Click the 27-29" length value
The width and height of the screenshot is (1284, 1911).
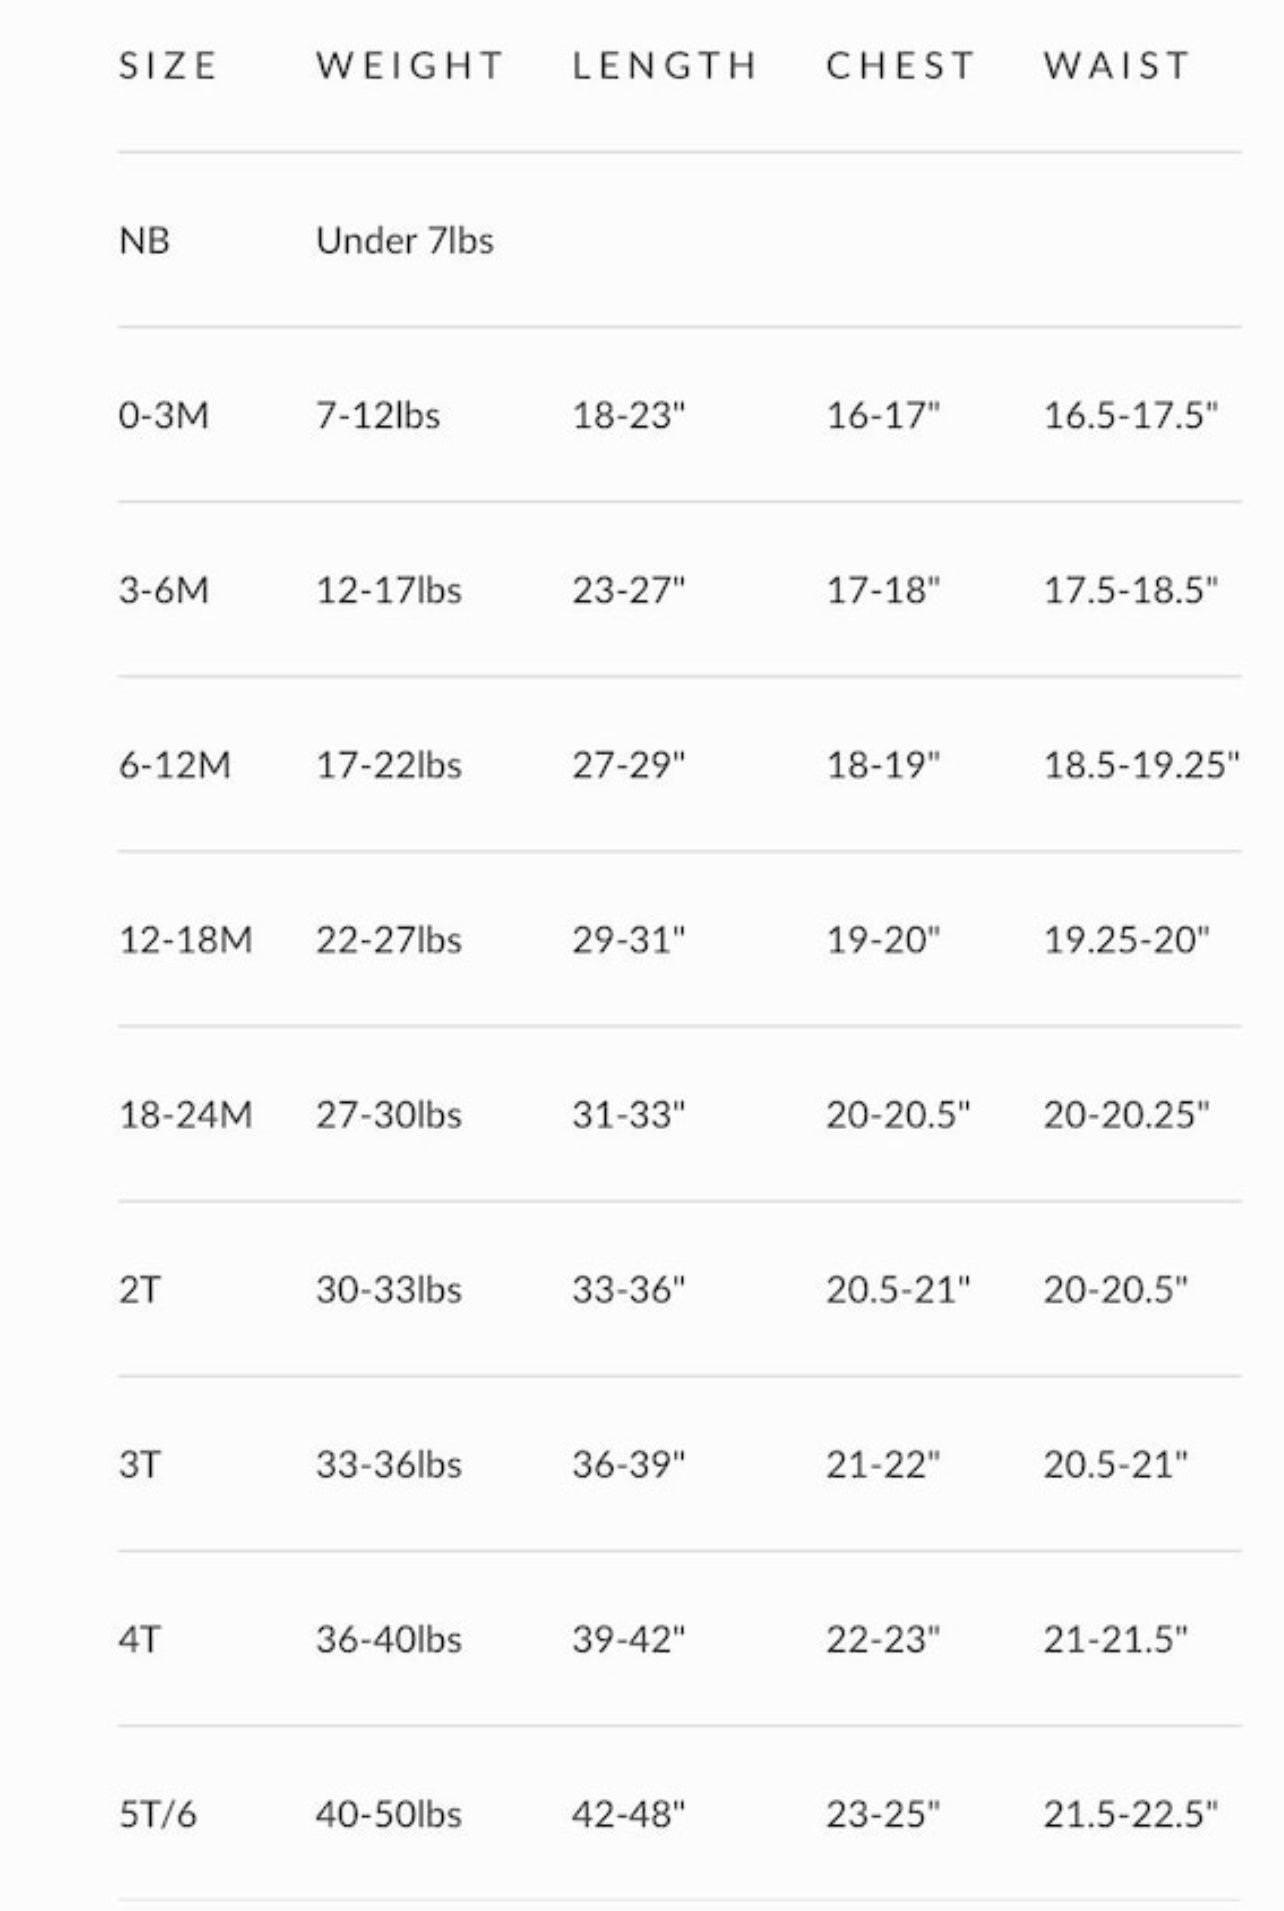coord(628,765)
